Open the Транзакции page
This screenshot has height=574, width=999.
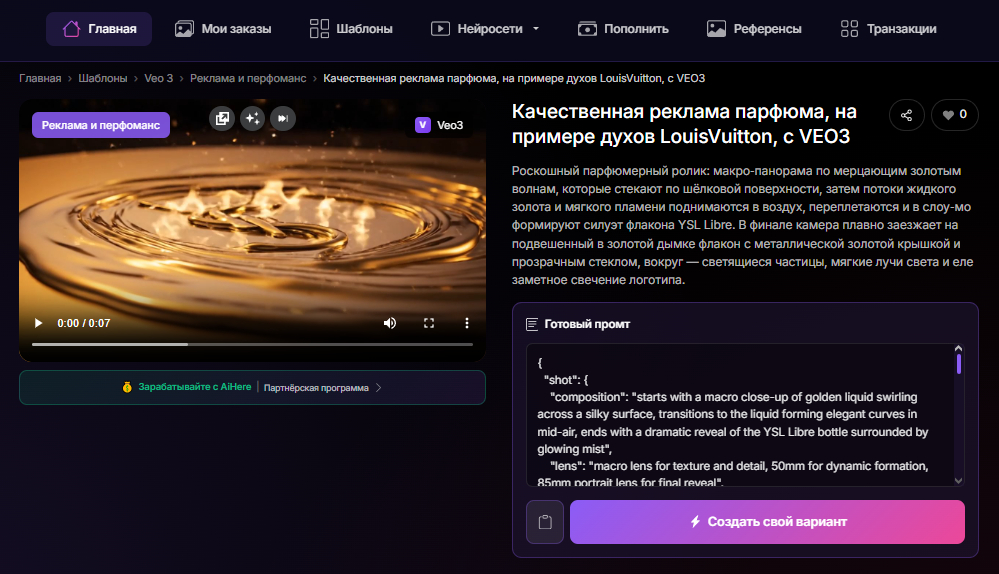[888, 29]
